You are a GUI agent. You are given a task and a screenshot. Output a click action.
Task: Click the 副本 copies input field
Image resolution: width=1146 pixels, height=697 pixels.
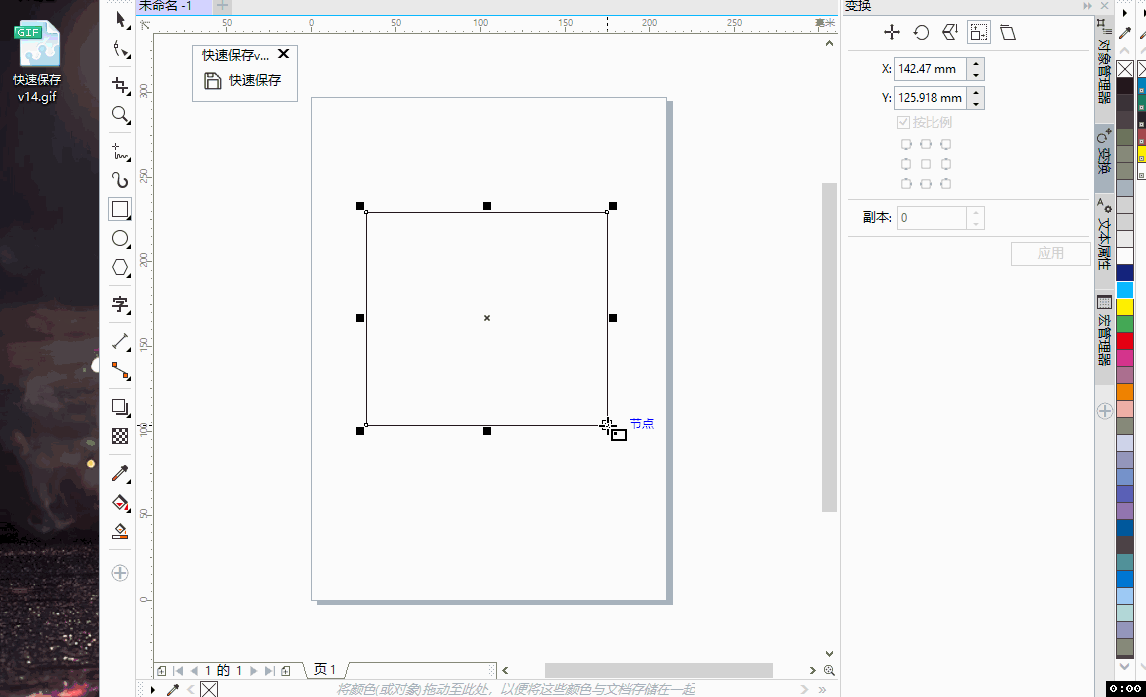pos(932,218)
